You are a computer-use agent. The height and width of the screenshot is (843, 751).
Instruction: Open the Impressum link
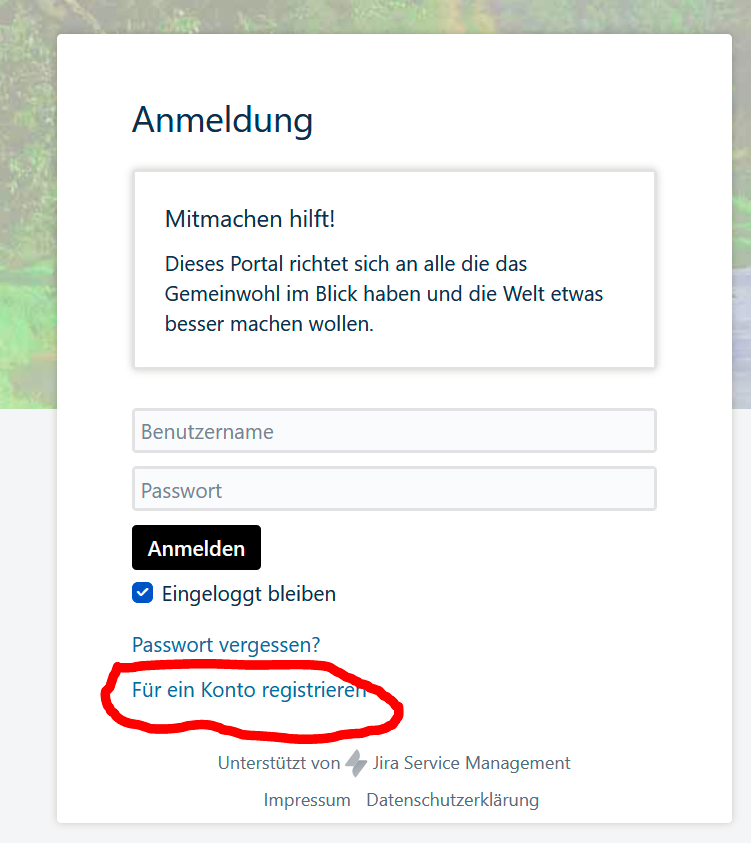307,800
